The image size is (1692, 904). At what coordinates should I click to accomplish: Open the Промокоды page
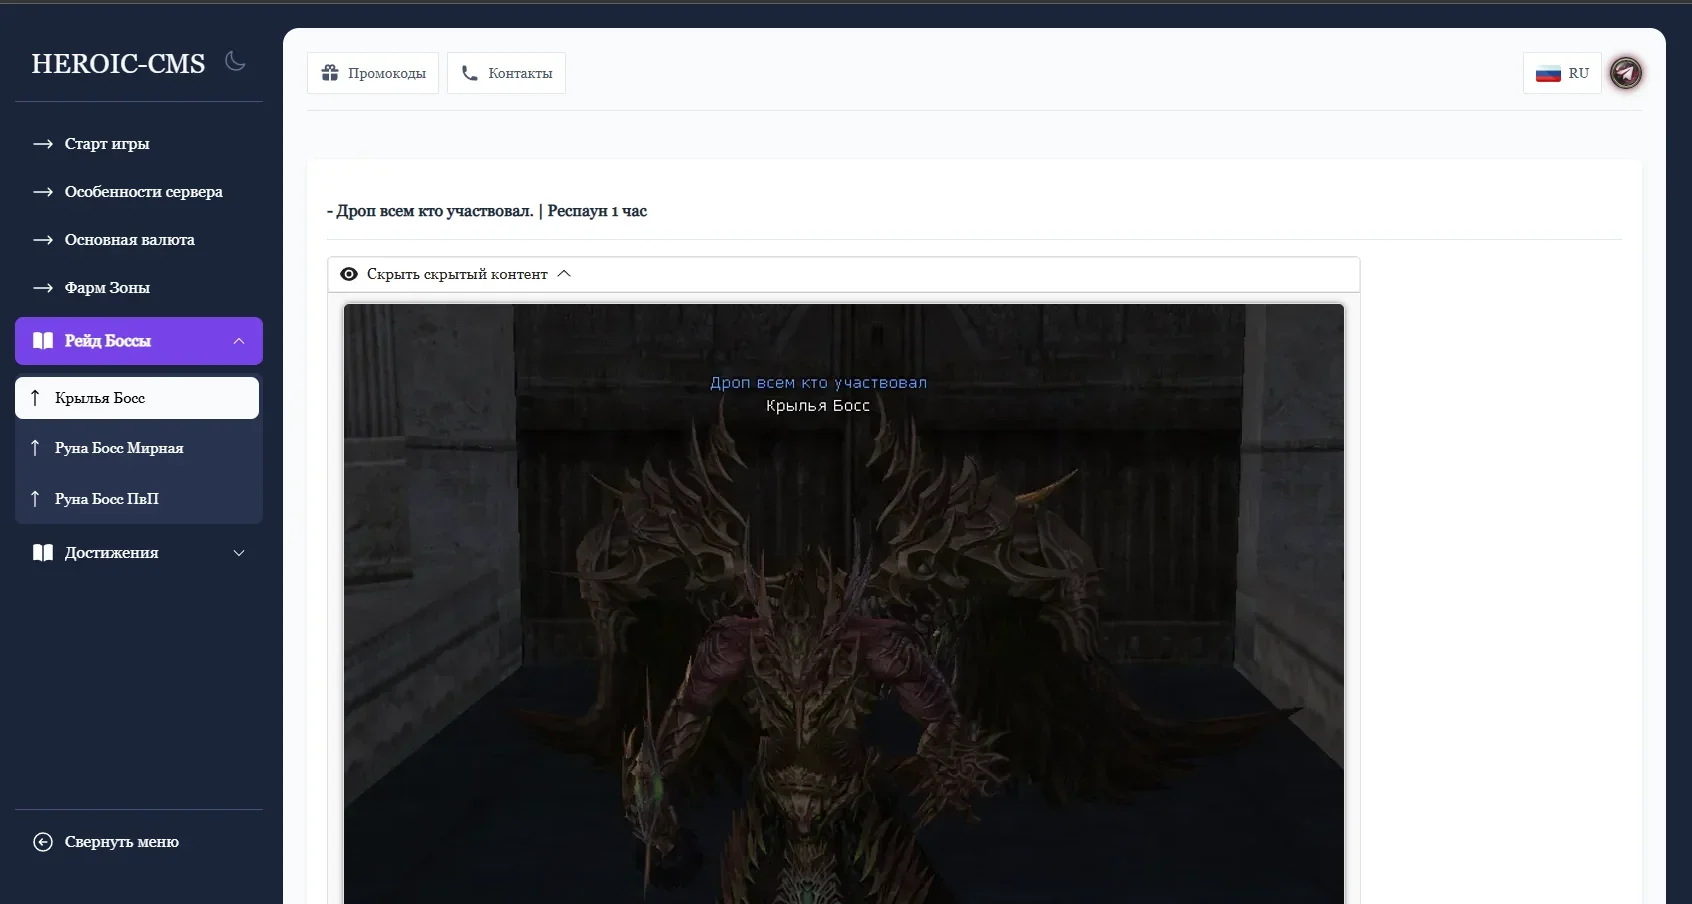[x=373, y=73]
